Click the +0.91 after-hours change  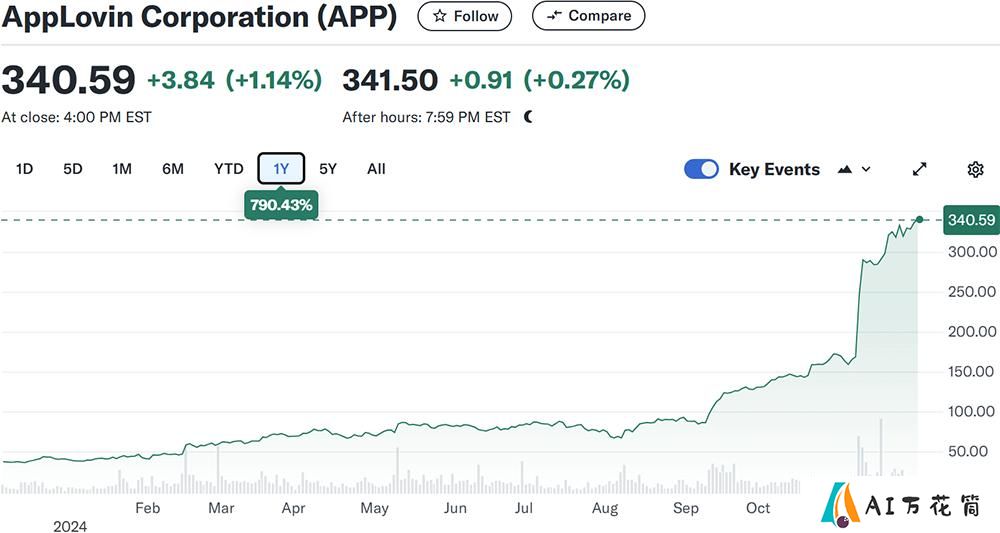(482, 80)
